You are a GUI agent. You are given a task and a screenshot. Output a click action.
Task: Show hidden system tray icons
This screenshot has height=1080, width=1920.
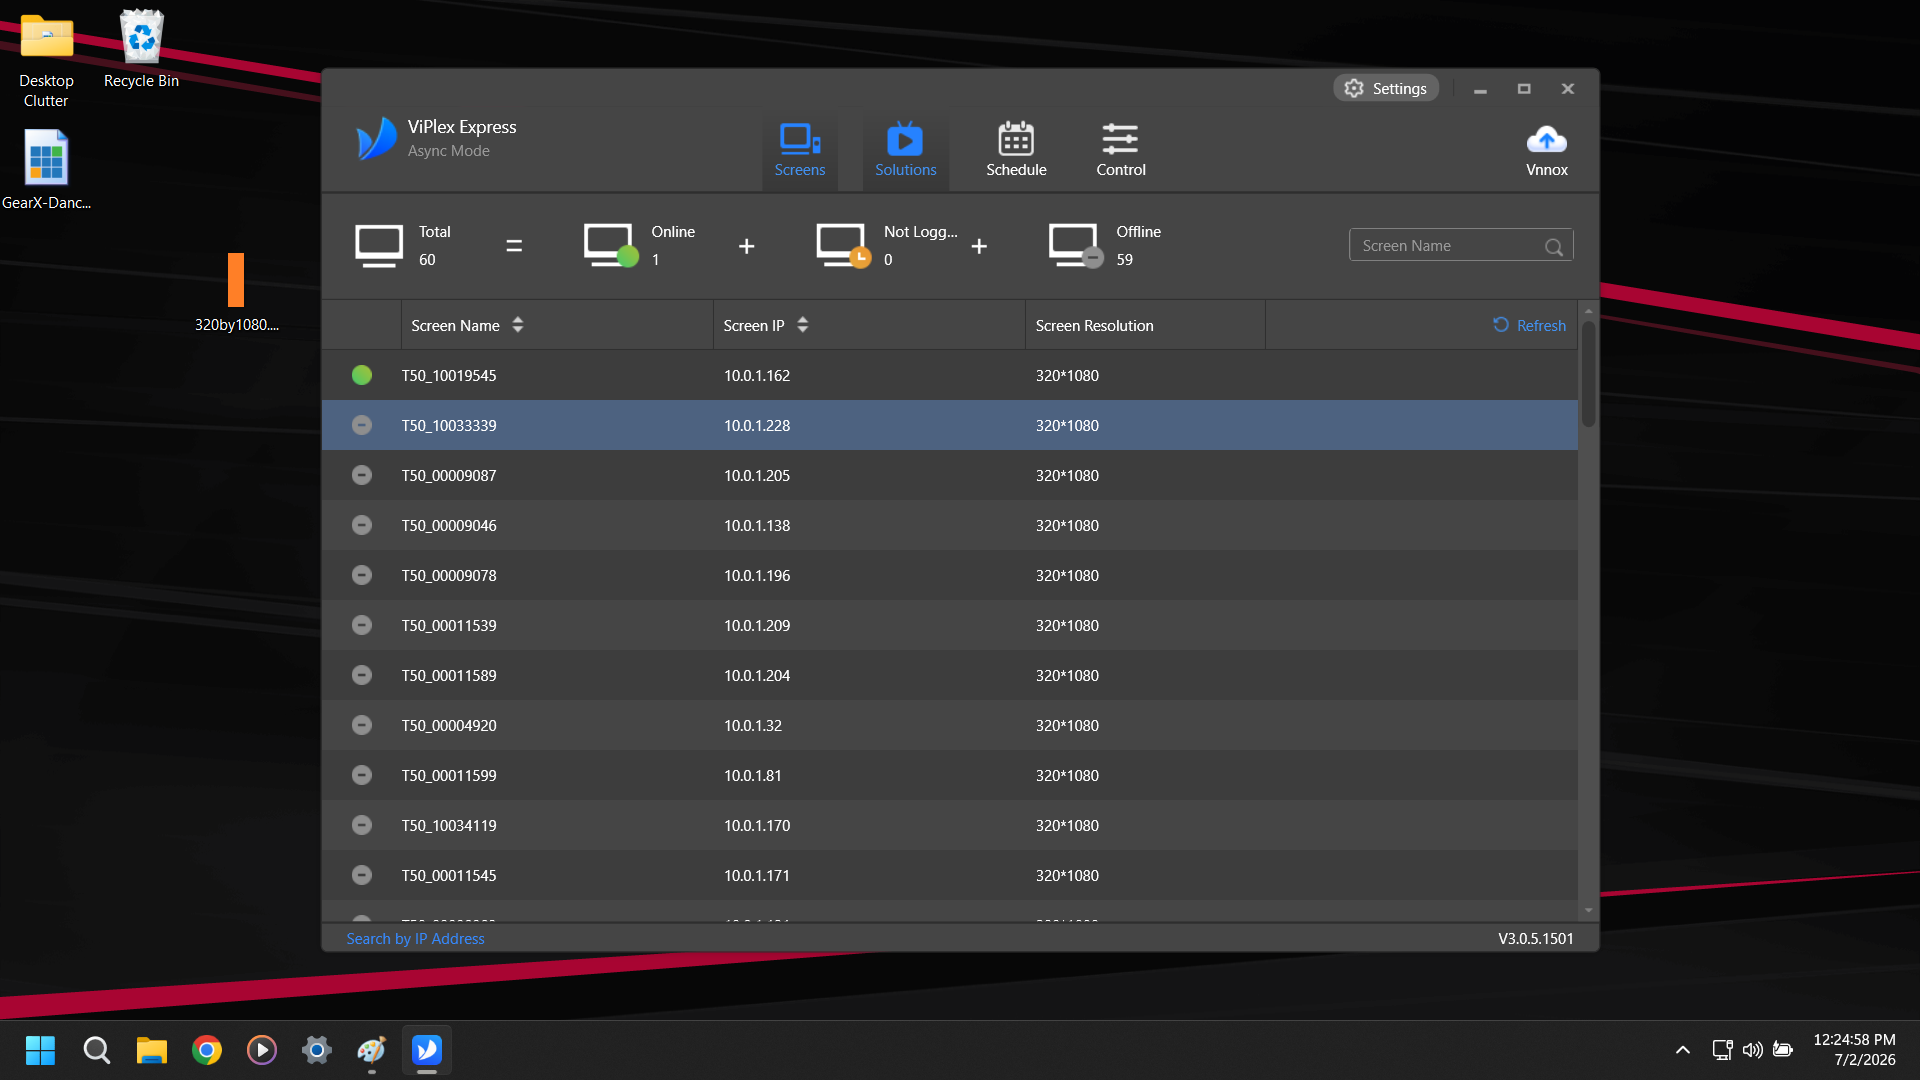coord(1683,1050)
